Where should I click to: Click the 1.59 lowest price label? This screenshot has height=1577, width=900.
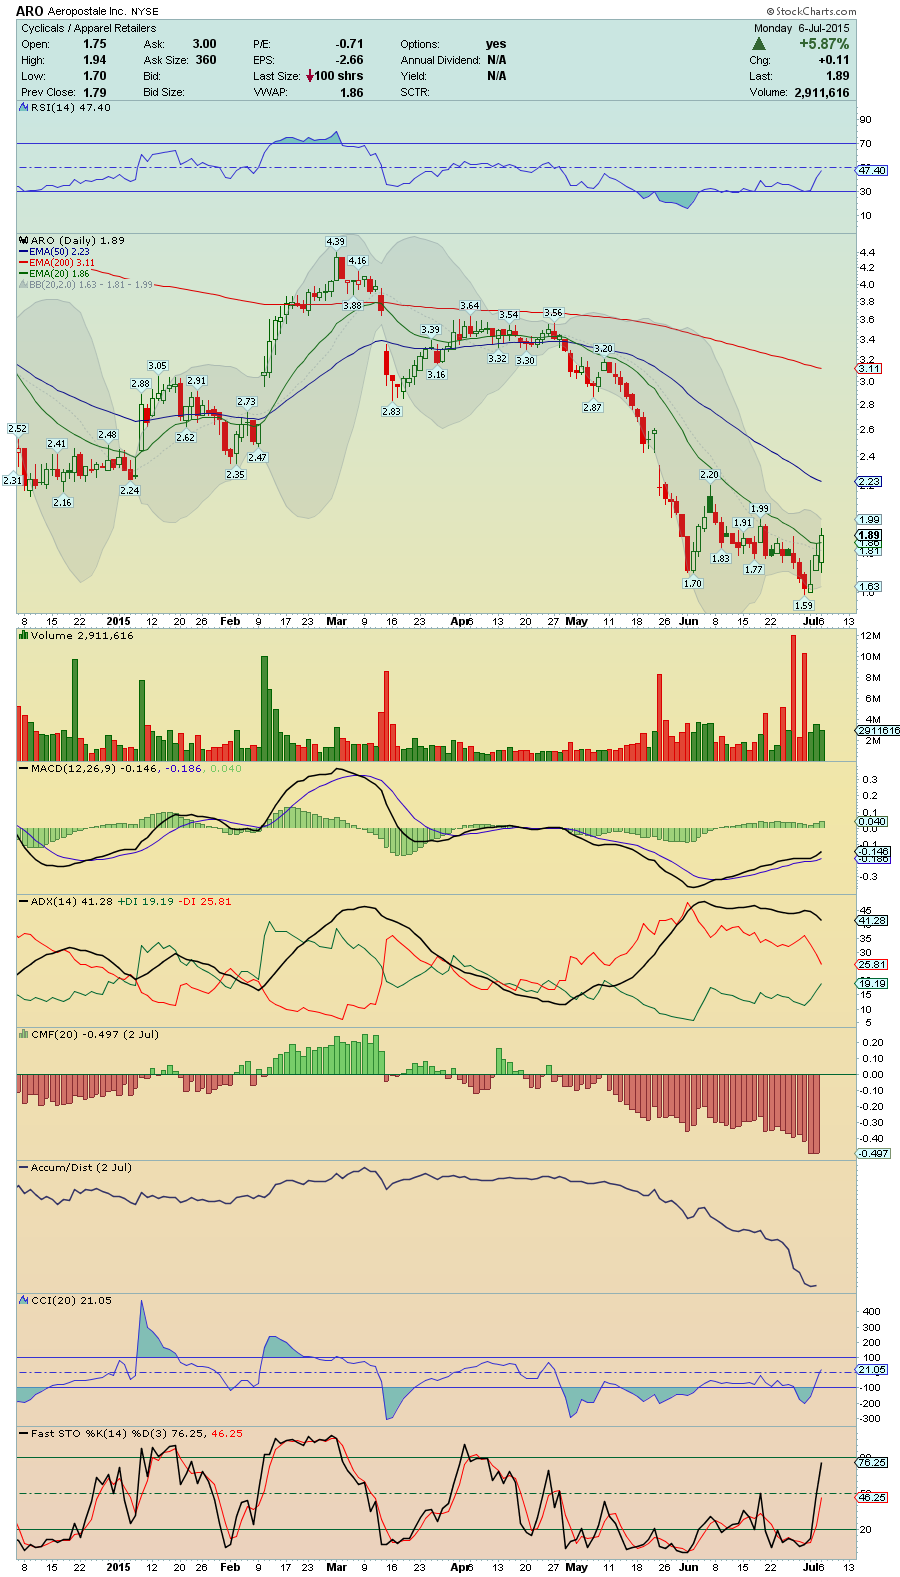[804, 605]
